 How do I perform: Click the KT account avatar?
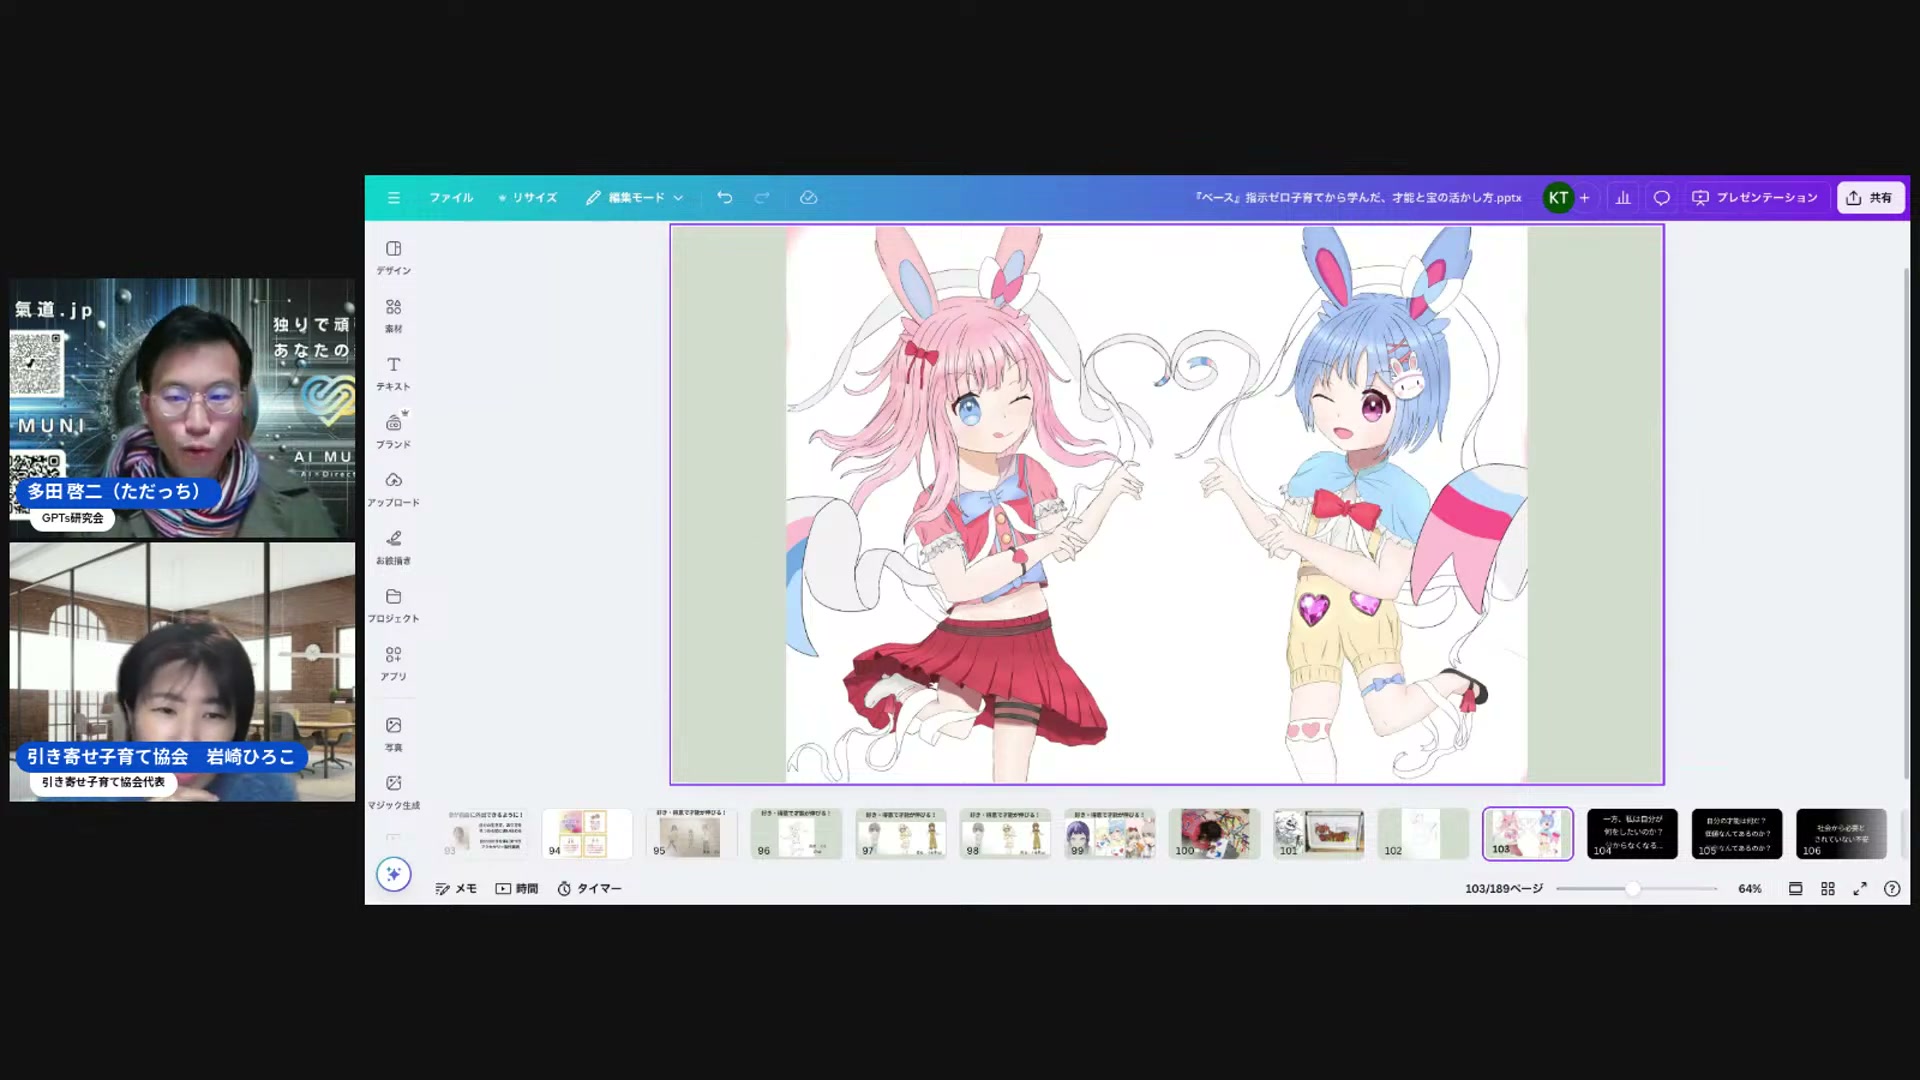(x=1558, y=198)
